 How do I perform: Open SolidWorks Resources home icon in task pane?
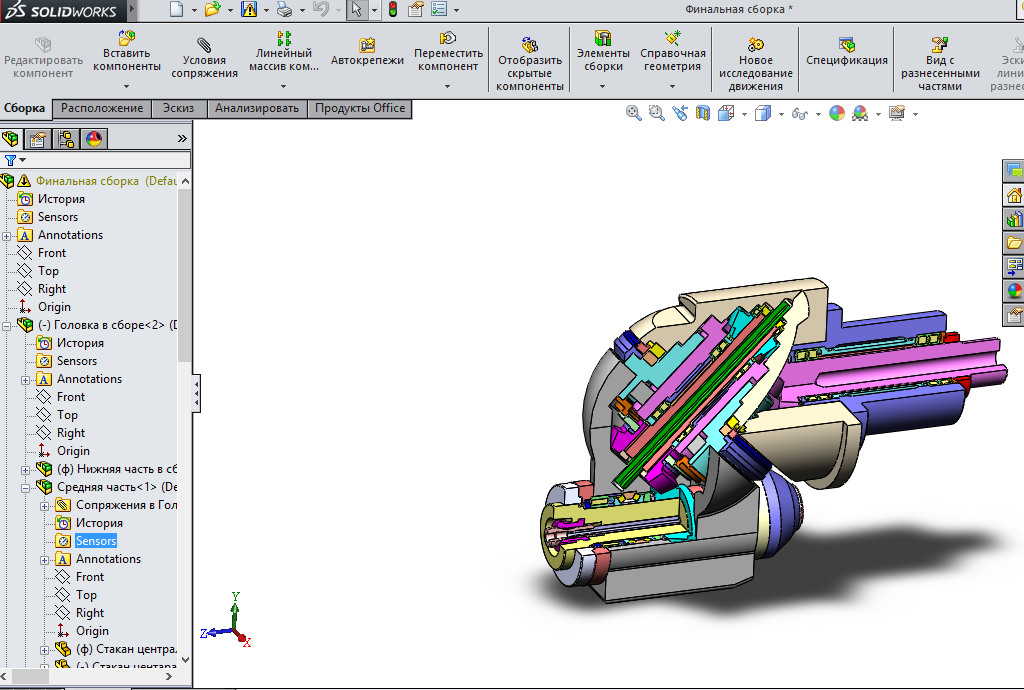[x=1014, y=195]
